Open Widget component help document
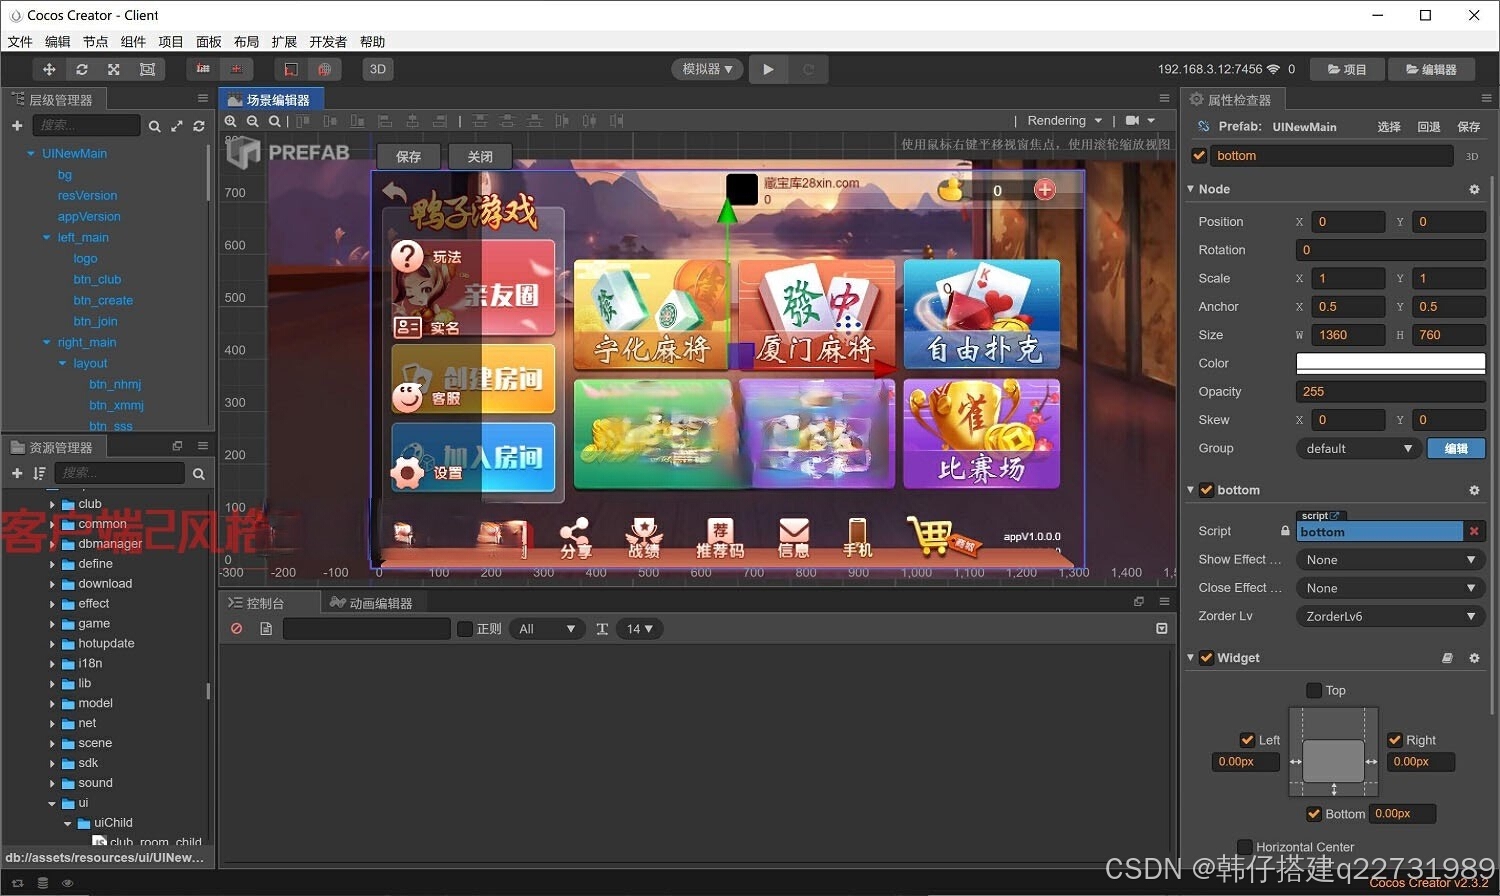 1447,658
